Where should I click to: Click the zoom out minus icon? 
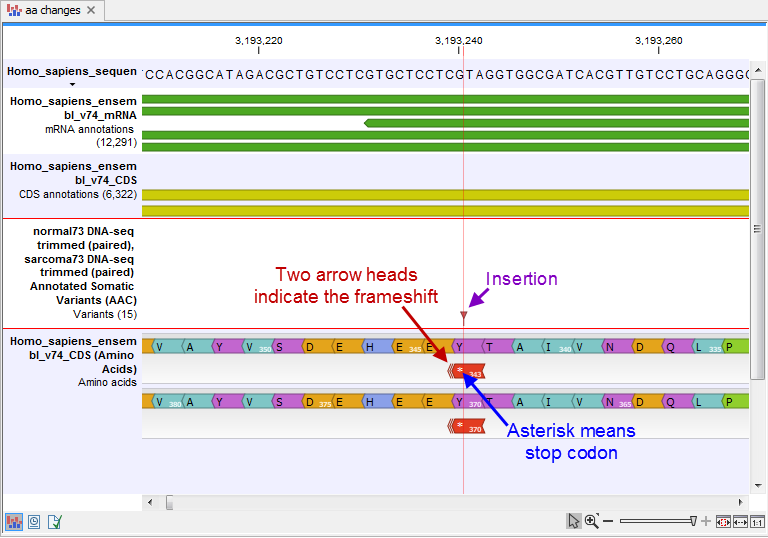coord(609,521)
